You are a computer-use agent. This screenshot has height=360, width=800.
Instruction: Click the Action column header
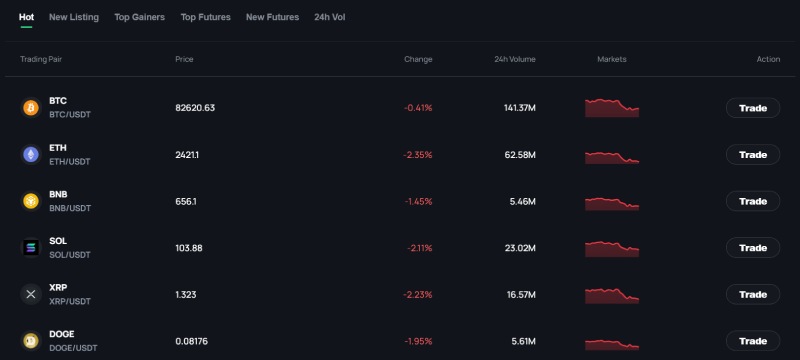coord(768,59)
